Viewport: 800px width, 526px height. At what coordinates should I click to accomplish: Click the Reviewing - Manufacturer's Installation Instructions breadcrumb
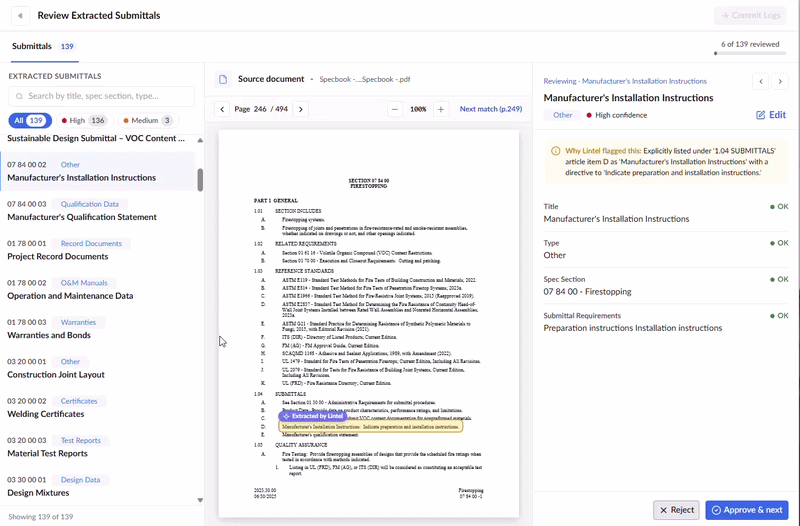625,81
